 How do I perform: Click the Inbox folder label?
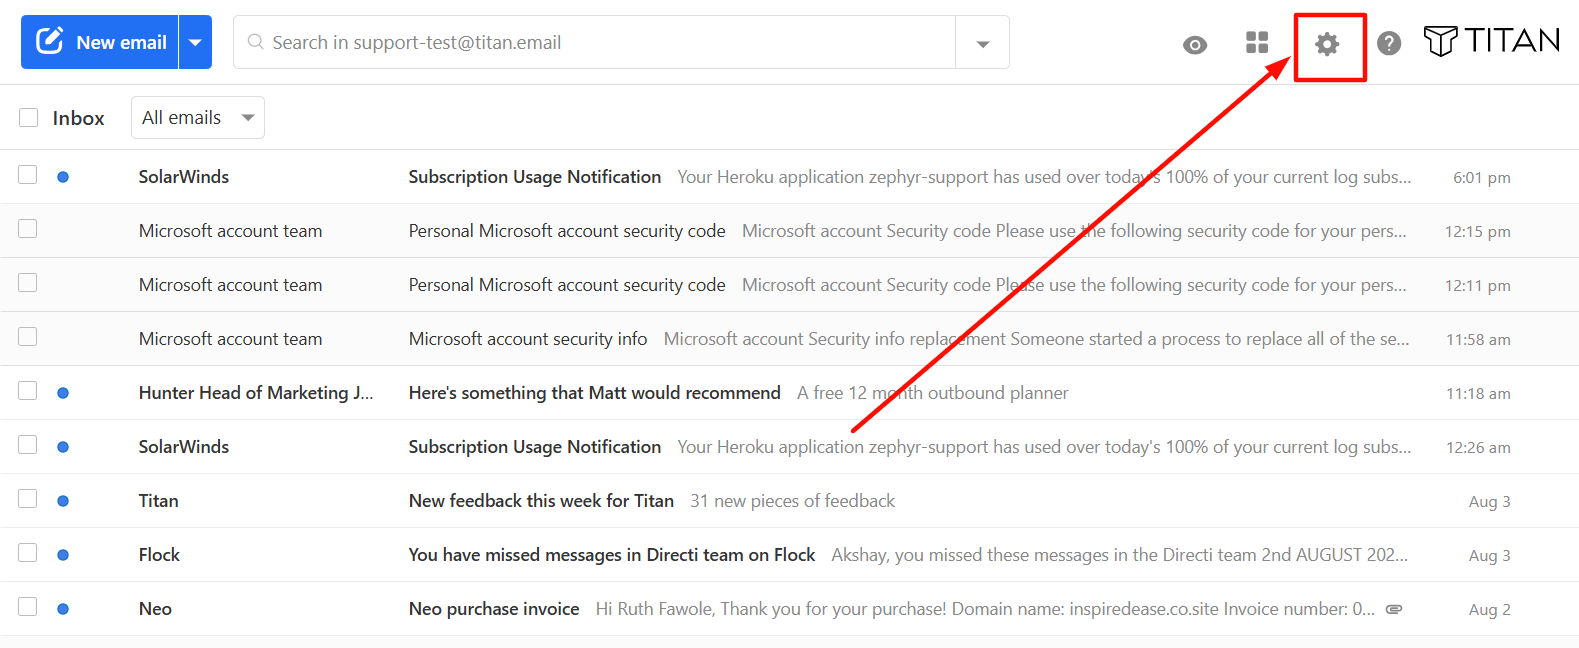tap(78, 118)
